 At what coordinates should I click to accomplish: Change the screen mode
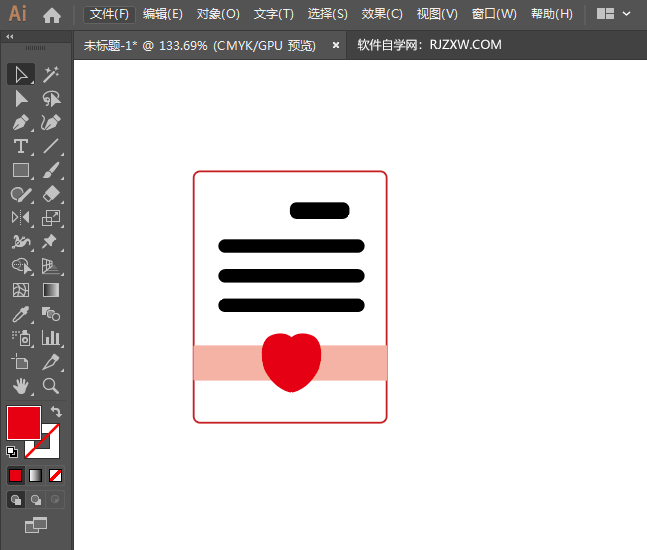click(36, 525)
